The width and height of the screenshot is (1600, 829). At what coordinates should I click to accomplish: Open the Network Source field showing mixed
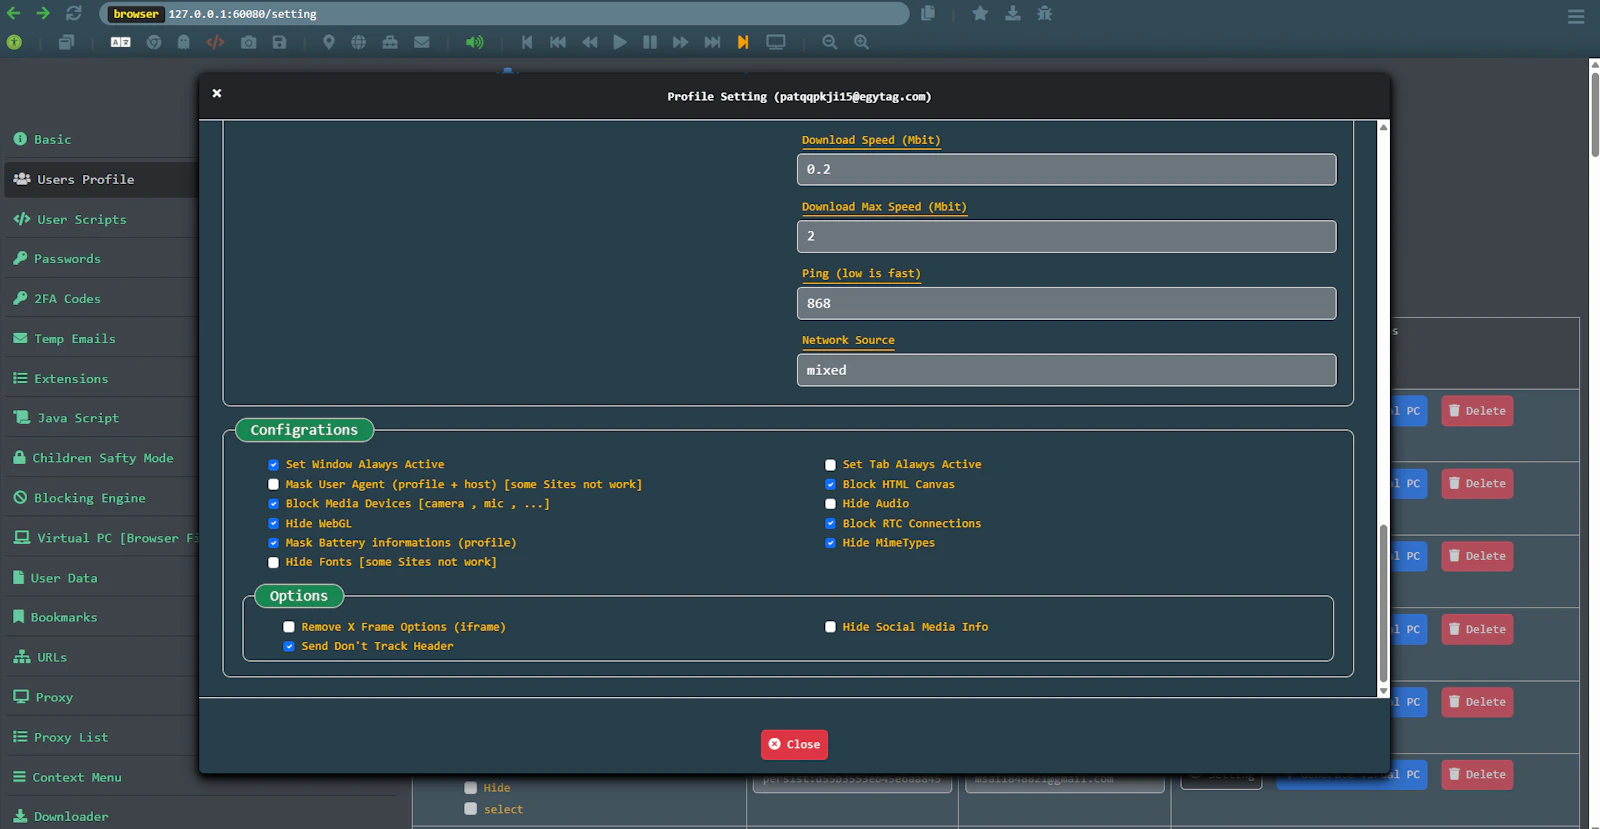pos(1066,370)
